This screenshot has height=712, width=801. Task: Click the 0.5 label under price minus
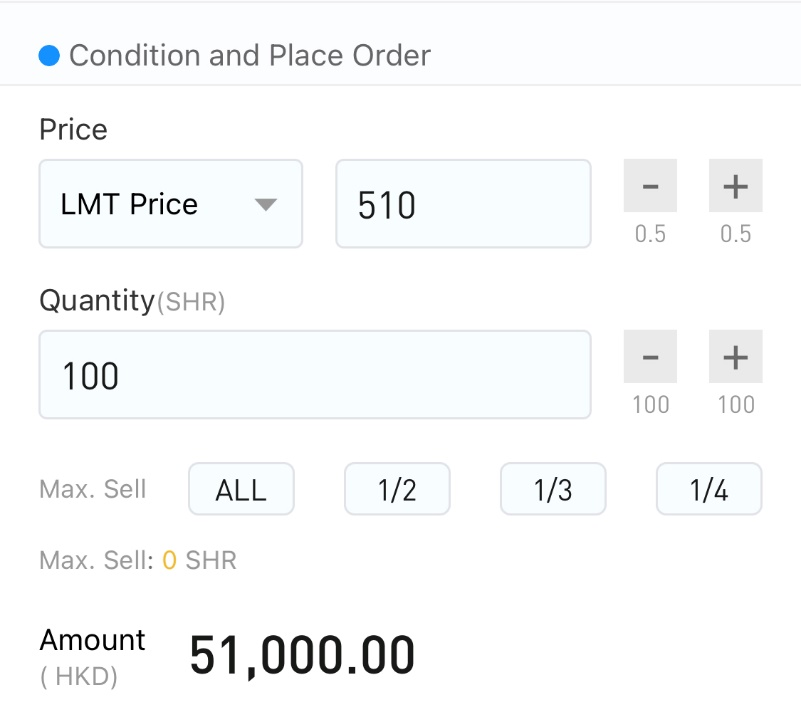pyautogui.click(x=650, y=234)
